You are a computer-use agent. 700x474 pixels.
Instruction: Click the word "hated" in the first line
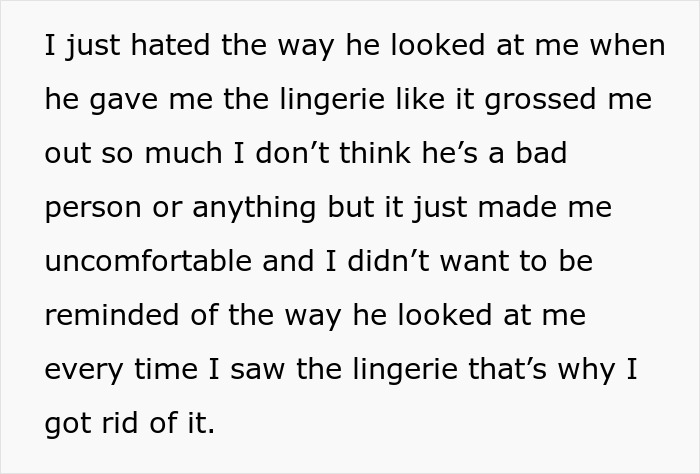[x=134, y=46]
